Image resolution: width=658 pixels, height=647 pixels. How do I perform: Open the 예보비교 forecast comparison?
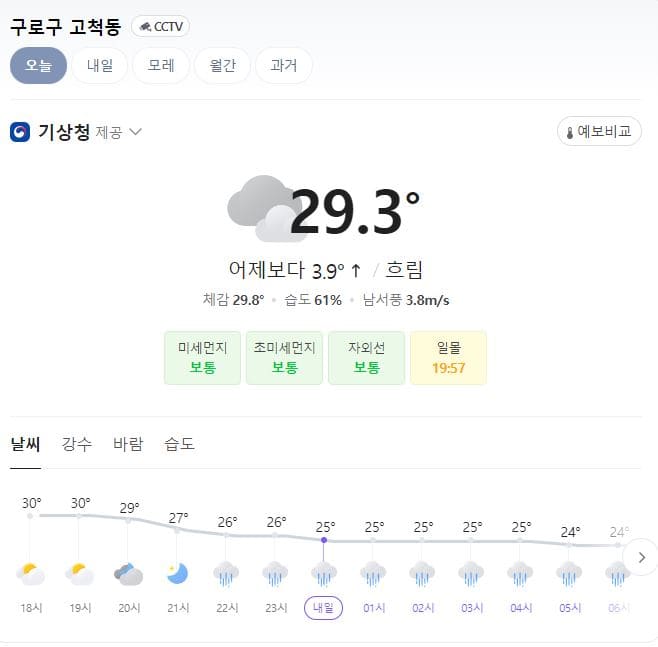(599, 131)
